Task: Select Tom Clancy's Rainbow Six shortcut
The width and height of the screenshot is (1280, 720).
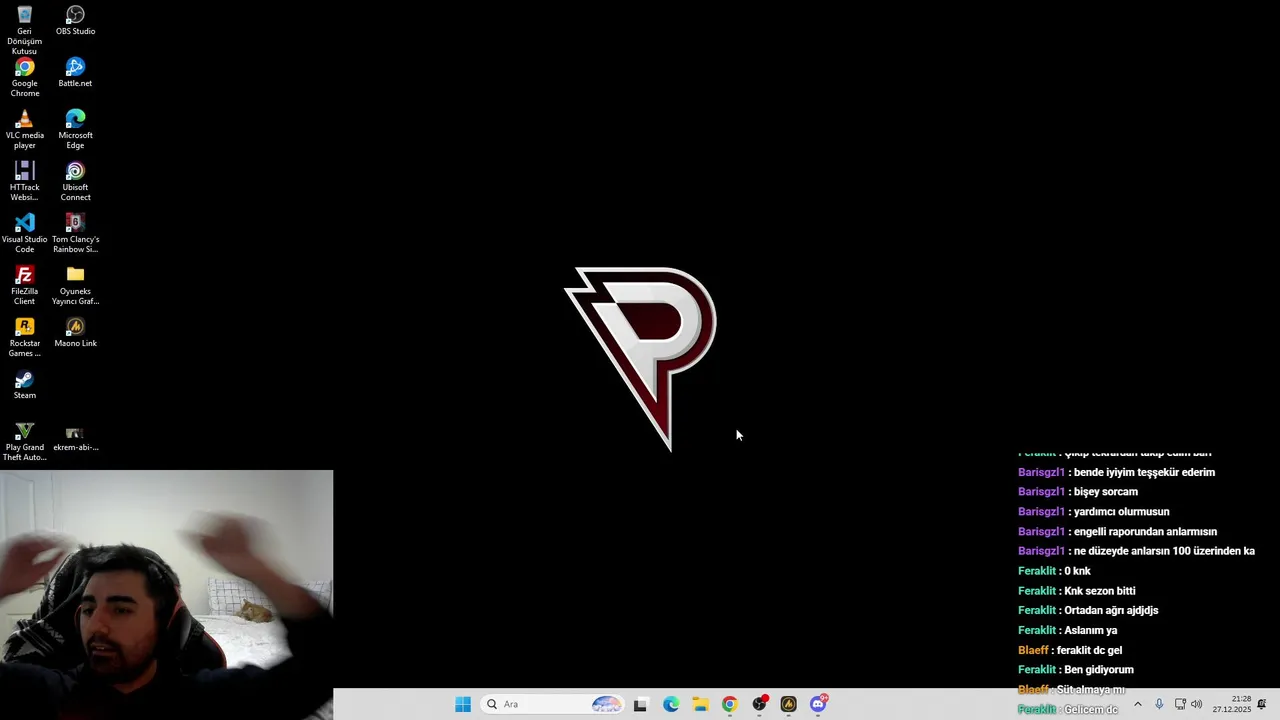Action: coord(75,234)
